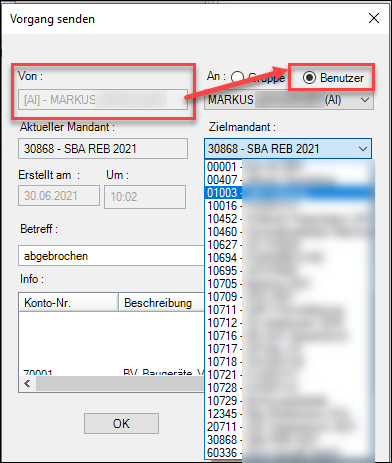Collapse the Zielmandant dropdown arrow
Image resolution: width=392 pixels, height=463 pixels.
pyautogui.click(x=363, y=149)
